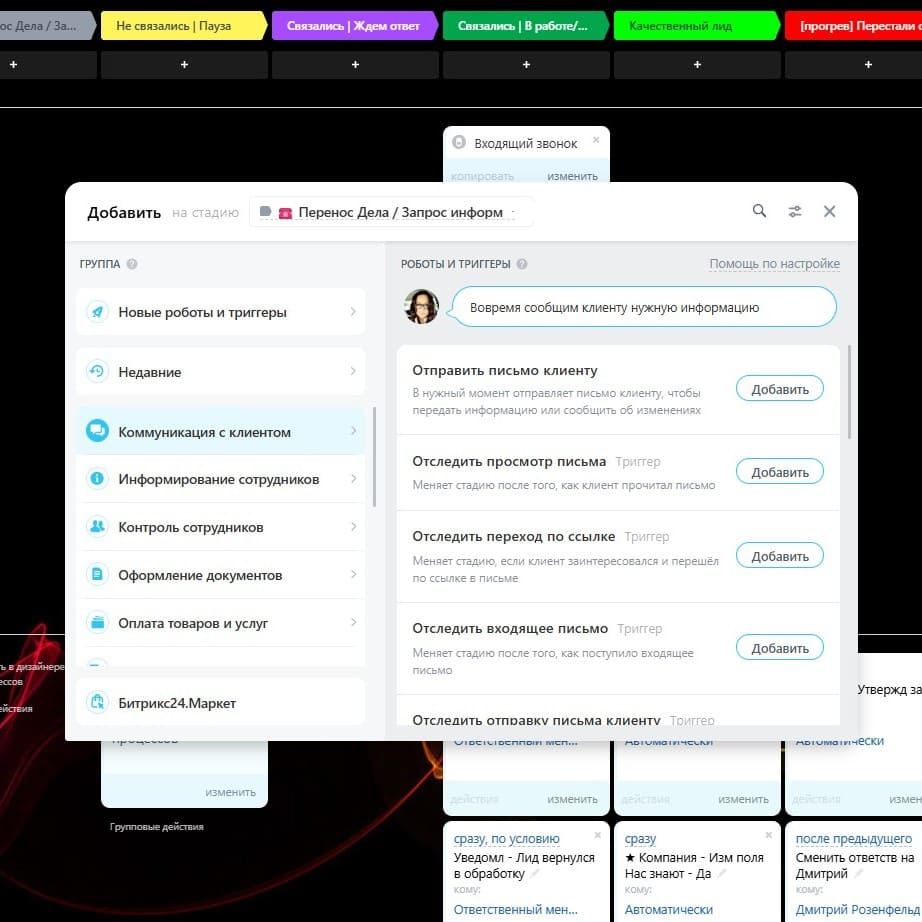Image resolution: width=922 pixels, height=922 pixels.
Task: Click изменить on Входящий звонок card
Action: pos(572,176)
